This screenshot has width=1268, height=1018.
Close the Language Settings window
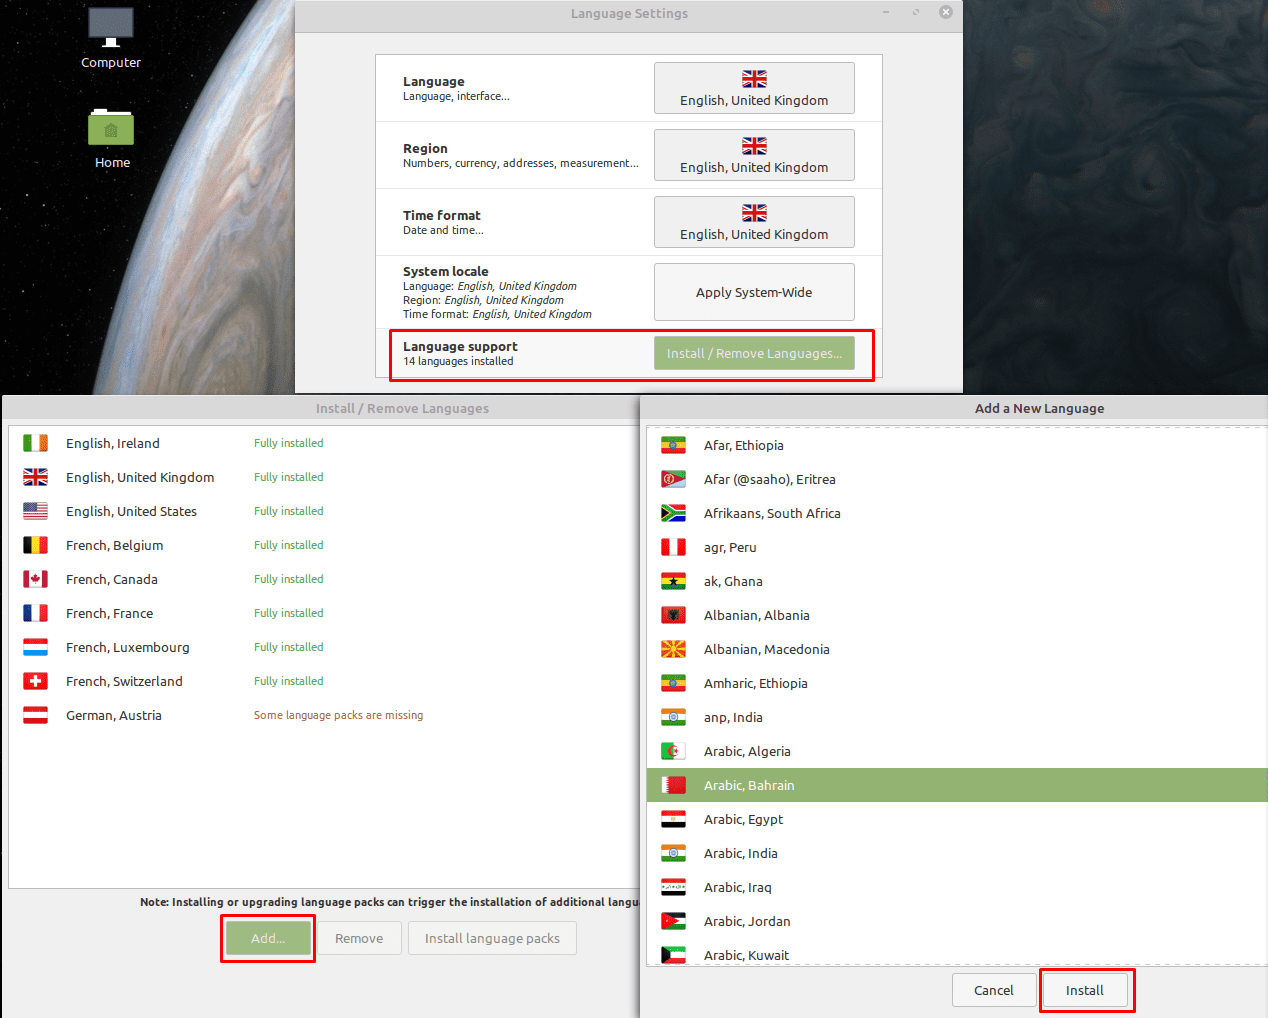(946, 12)
